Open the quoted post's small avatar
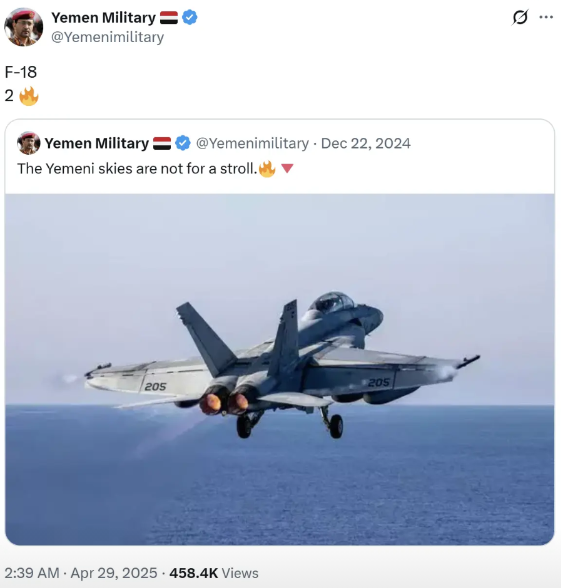Image resolution: width=561 pixels, height=588 pixels. coord(28,143)
